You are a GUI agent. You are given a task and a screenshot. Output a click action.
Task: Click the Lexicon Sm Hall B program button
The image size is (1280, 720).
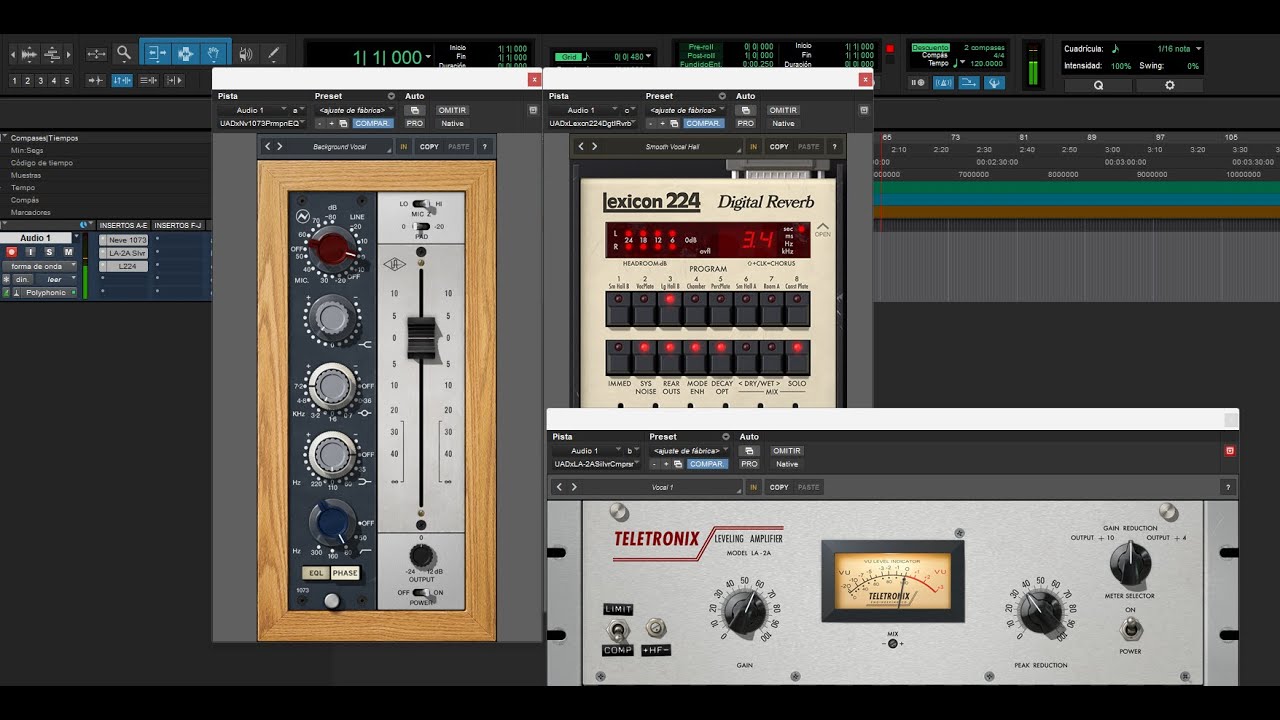pyautogui.click(x=619, y=309)
